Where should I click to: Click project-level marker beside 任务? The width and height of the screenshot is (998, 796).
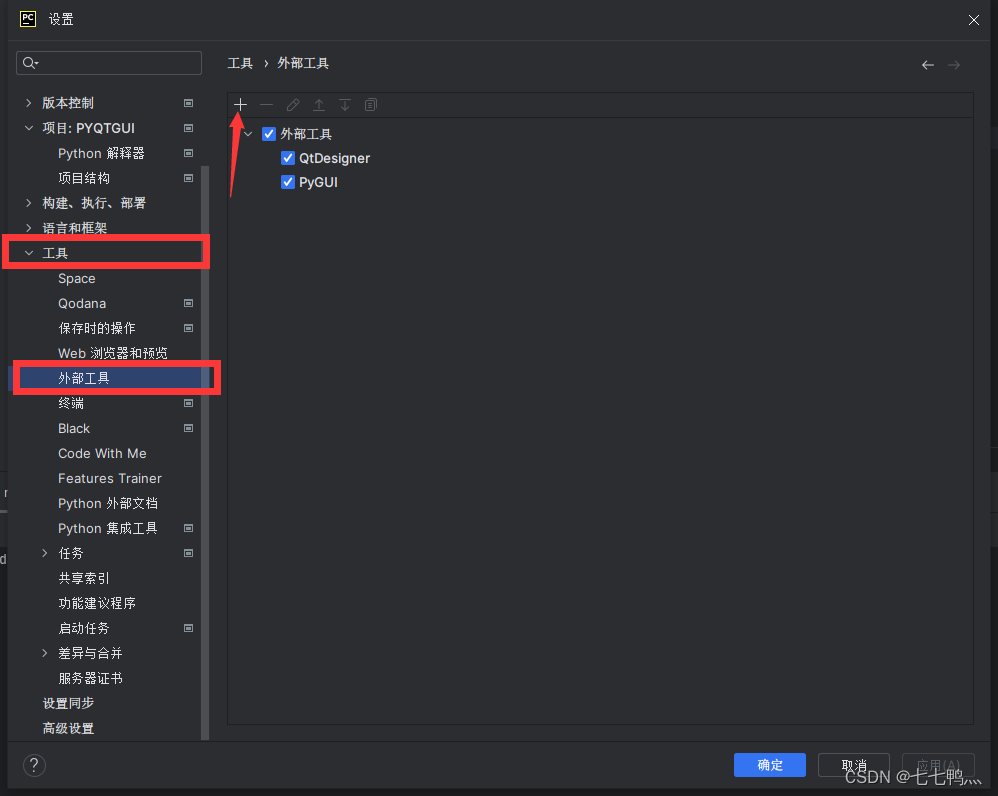(188, 554)
